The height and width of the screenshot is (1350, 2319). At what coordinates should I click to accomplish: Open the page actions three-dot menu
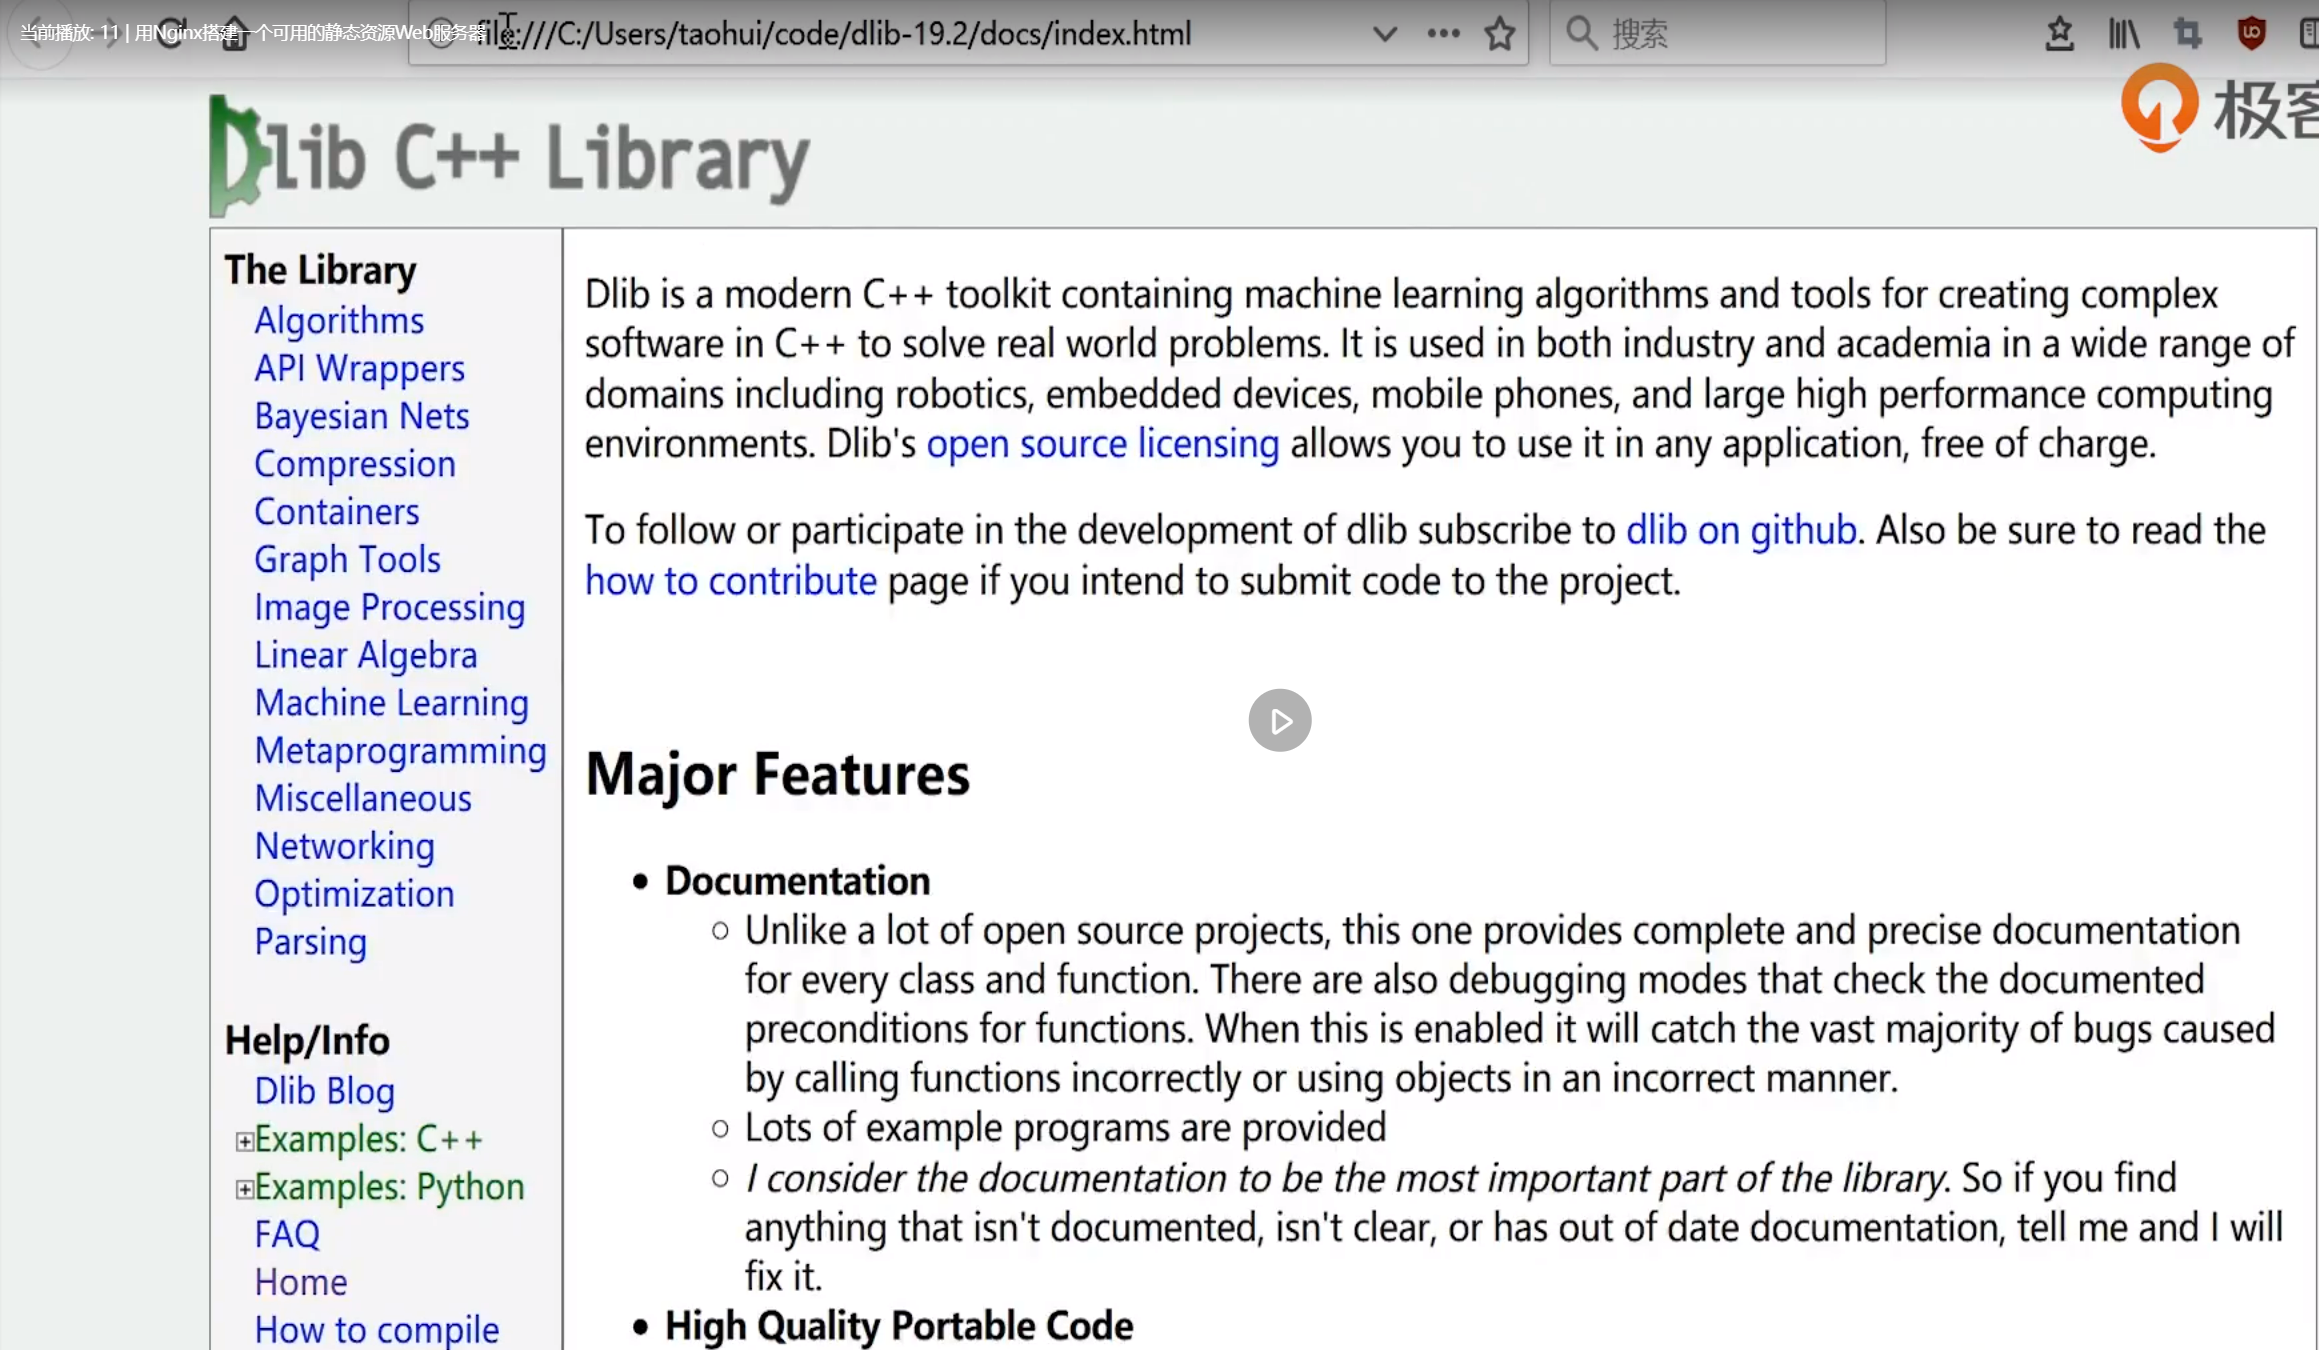point(1443,34)
